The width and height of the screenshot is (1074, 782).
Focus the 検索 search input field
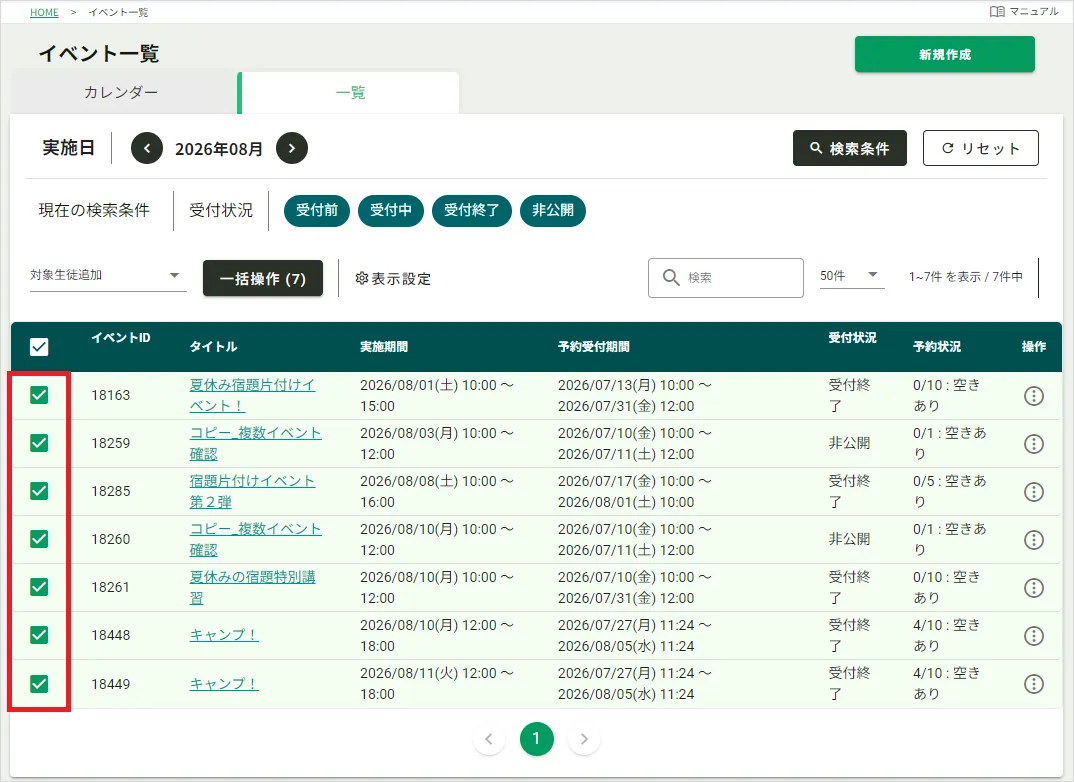click(x=725, y=277)
